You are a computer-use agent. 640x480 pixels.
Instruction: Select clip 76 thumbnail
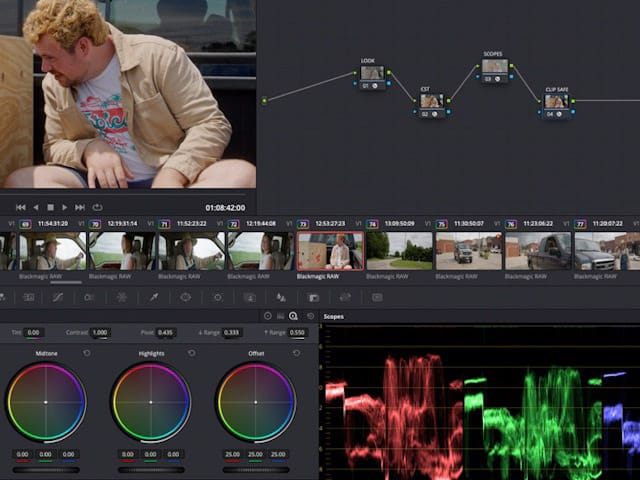tap(538, 251)
